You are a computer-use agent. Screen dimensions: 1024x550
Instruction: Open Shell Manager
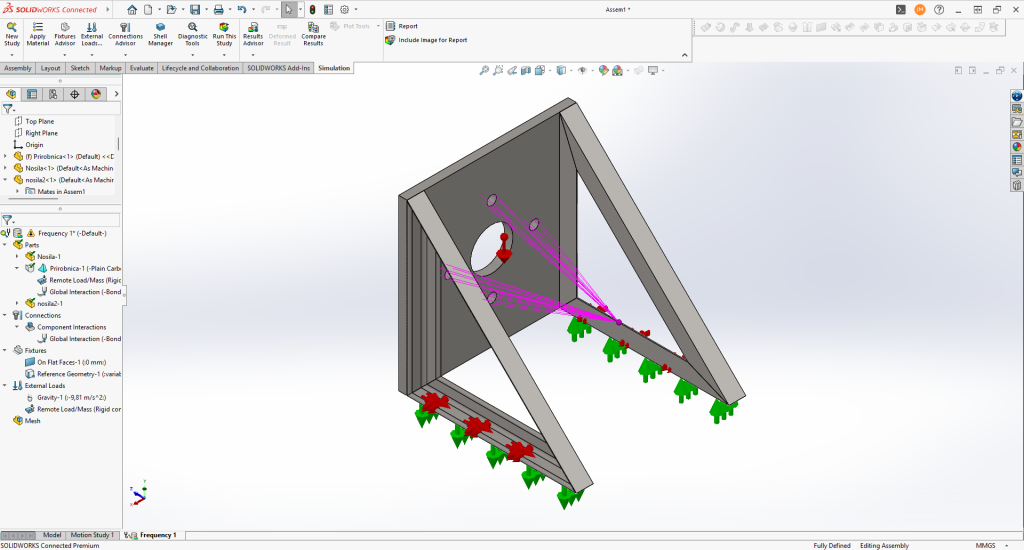coord(160,34)
